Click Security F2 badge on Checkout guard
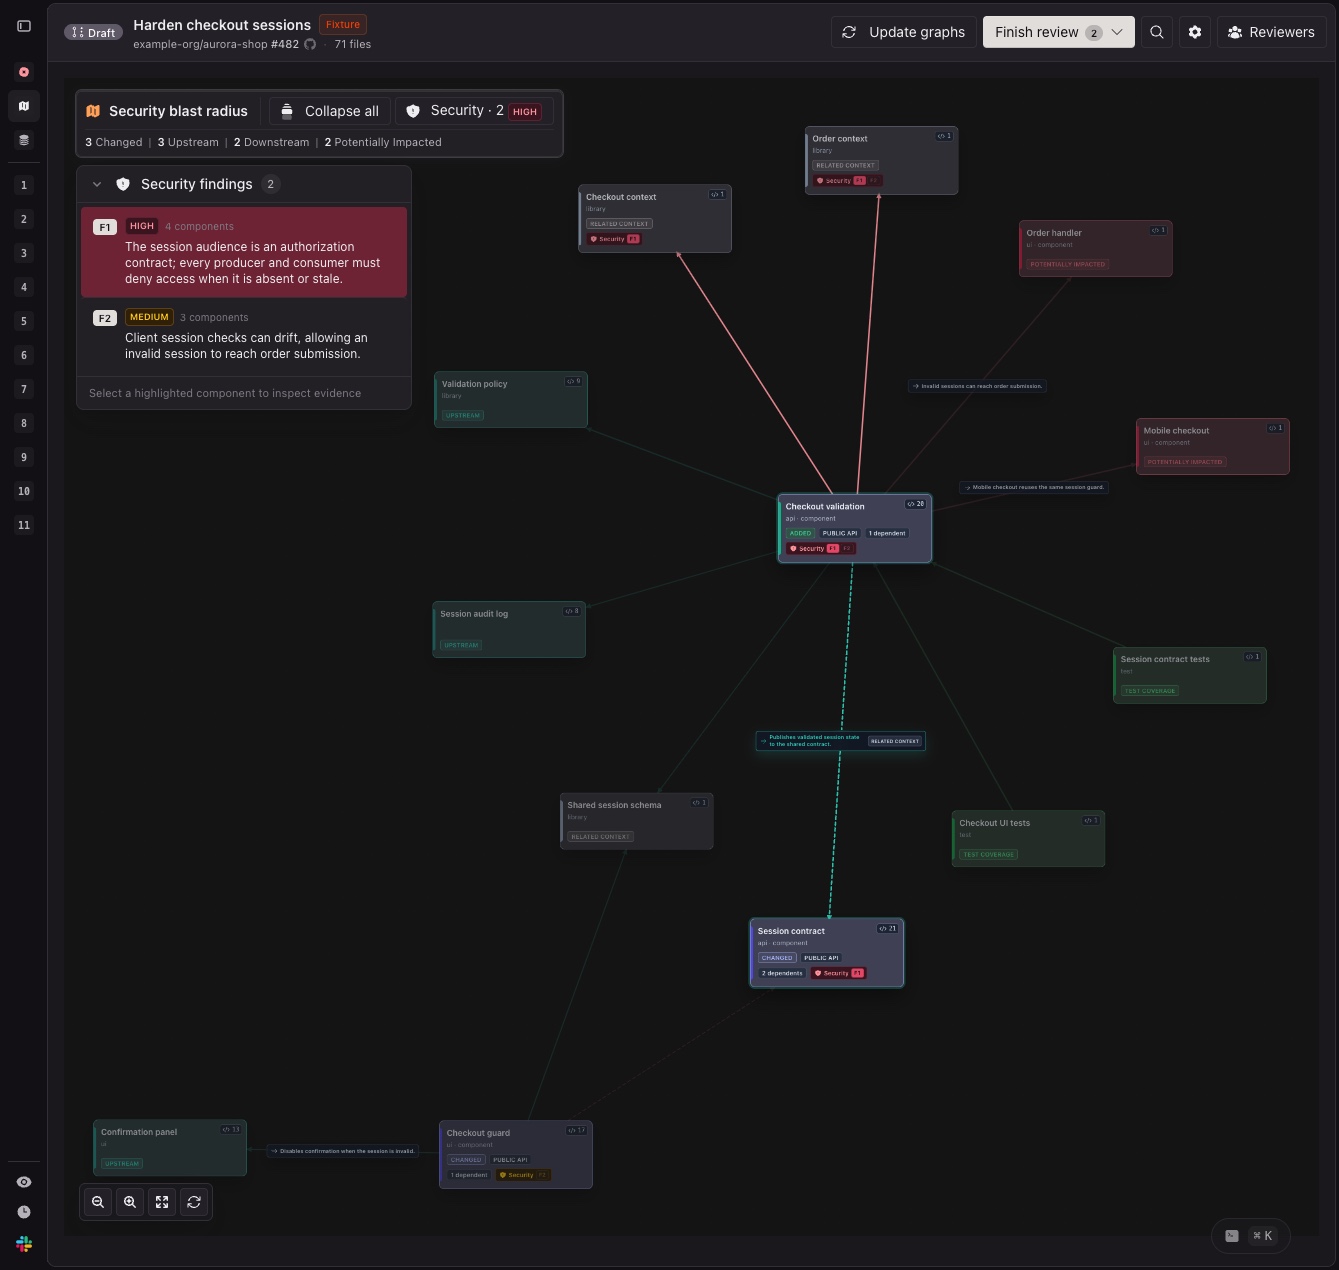 pos(523,1175)
